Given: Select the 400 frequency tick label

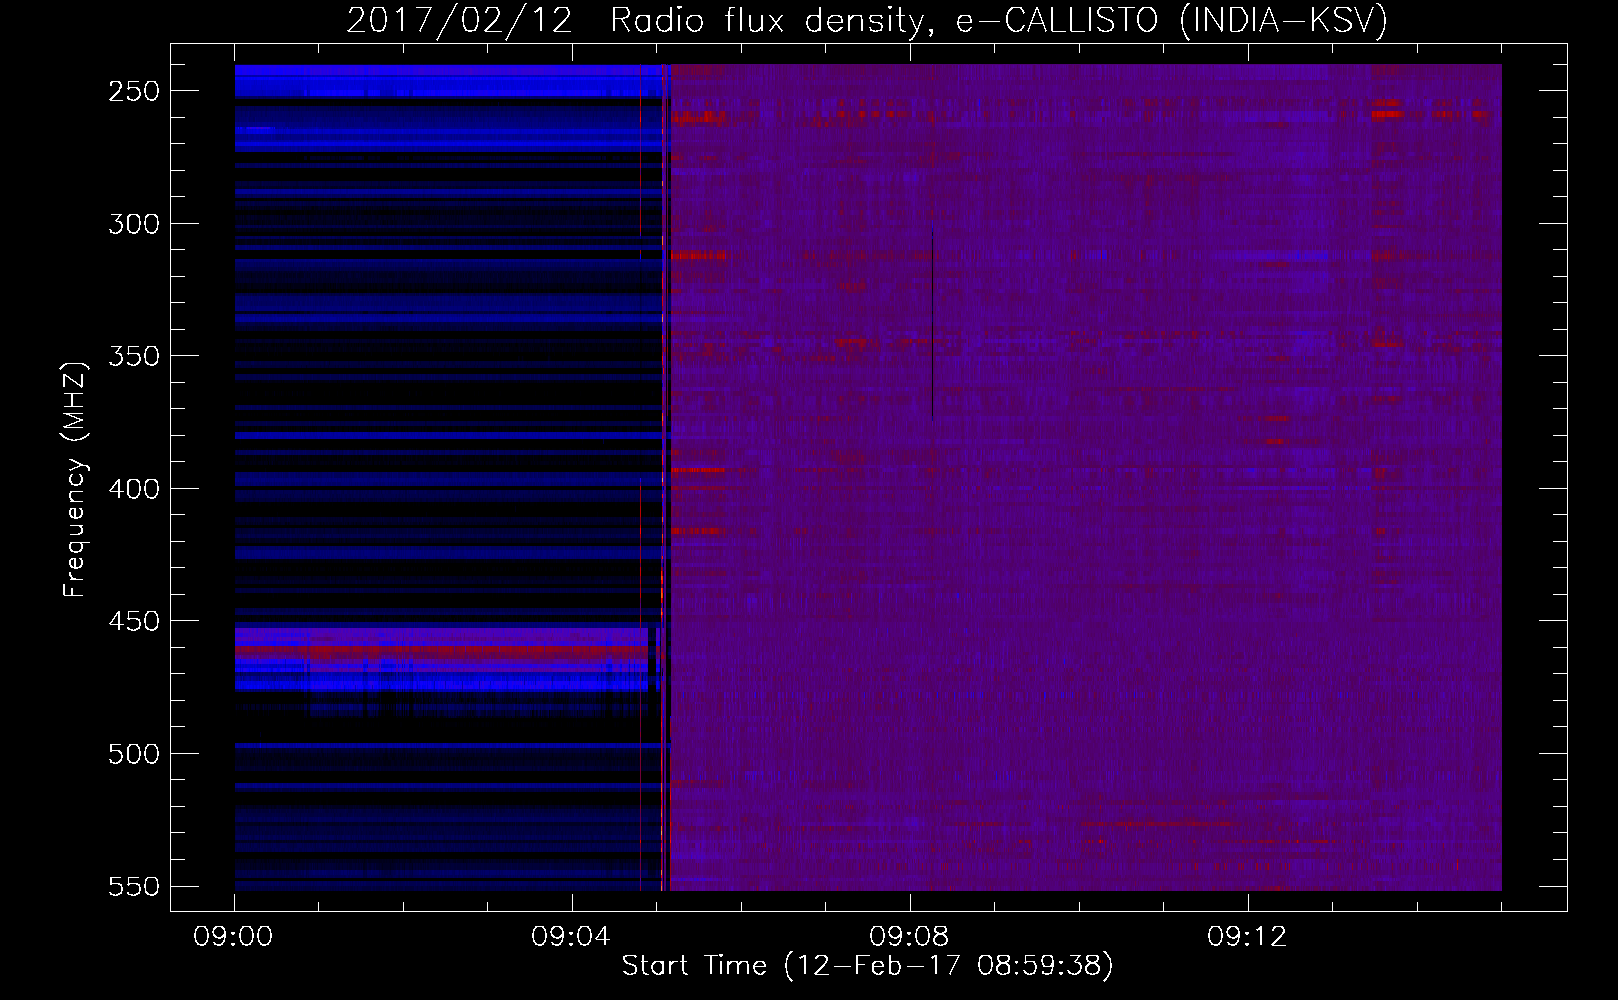Looking at the screenshot, I should 134,489.
